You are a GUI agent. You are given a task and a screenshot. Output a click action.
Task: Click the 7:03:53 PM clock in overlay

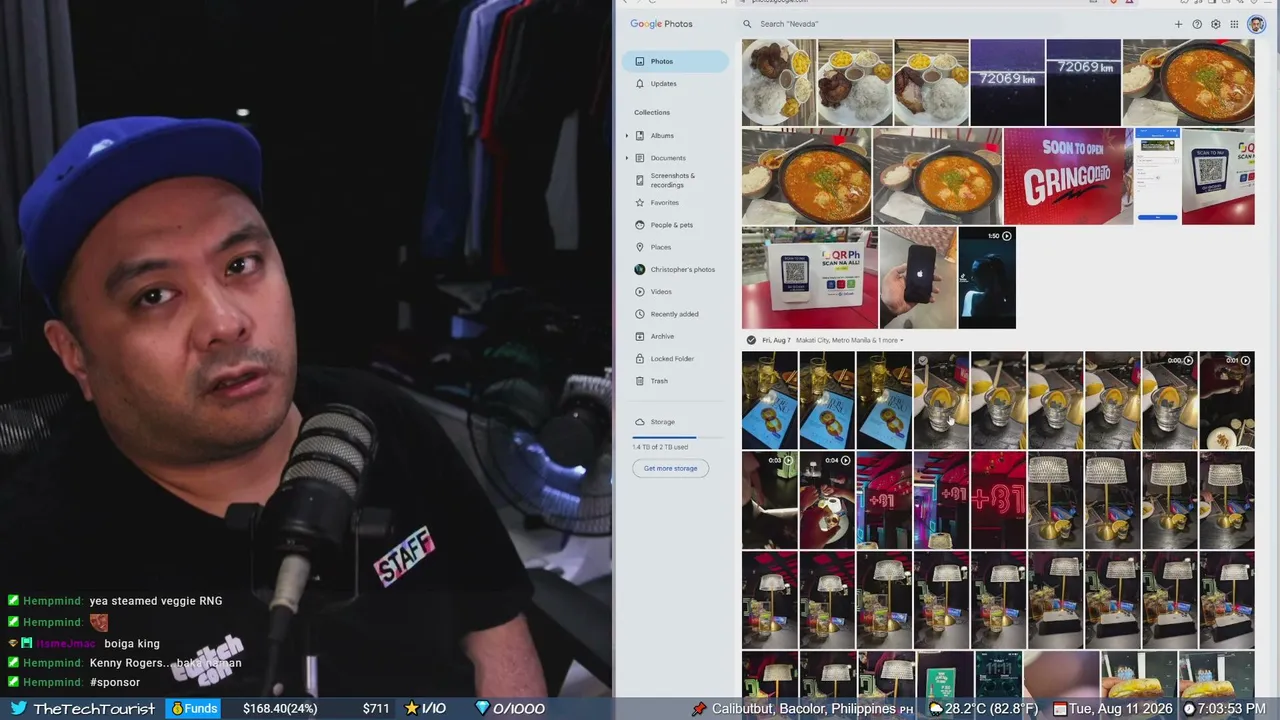click(1232, 708)
